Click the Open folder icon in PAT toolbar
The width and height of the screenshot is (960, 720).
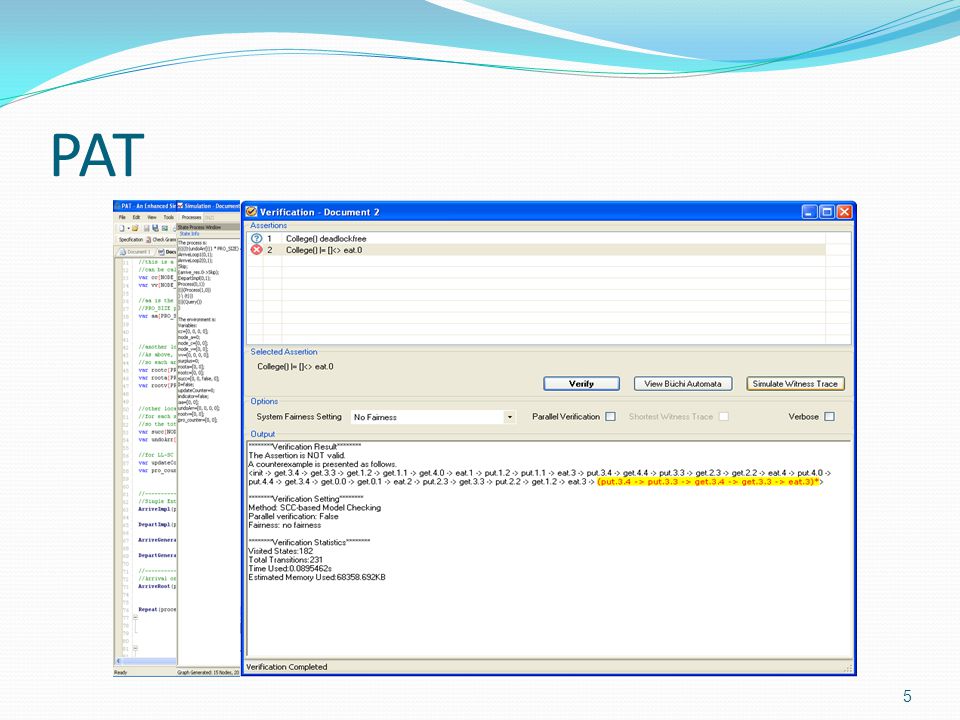135,228
